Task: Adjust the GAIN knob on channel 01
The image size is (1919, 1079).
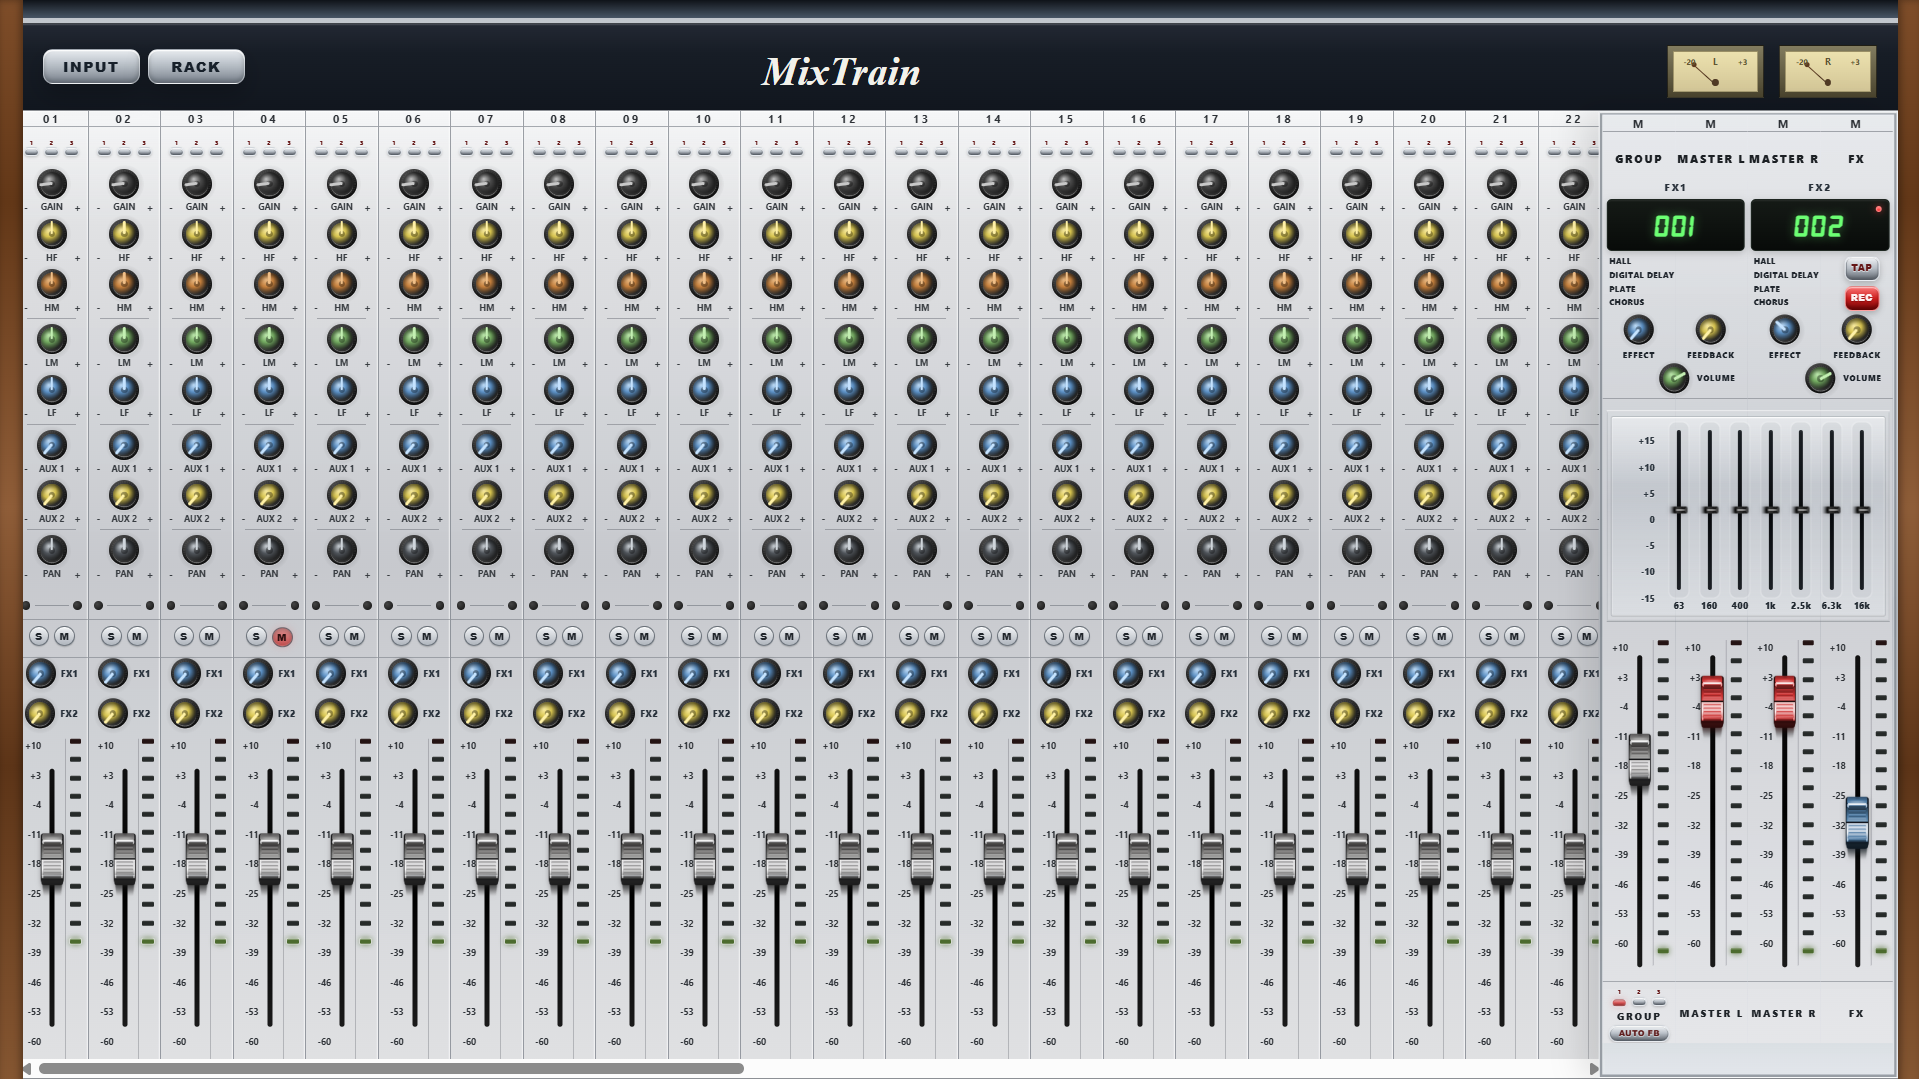Action: tap(52, 183)
